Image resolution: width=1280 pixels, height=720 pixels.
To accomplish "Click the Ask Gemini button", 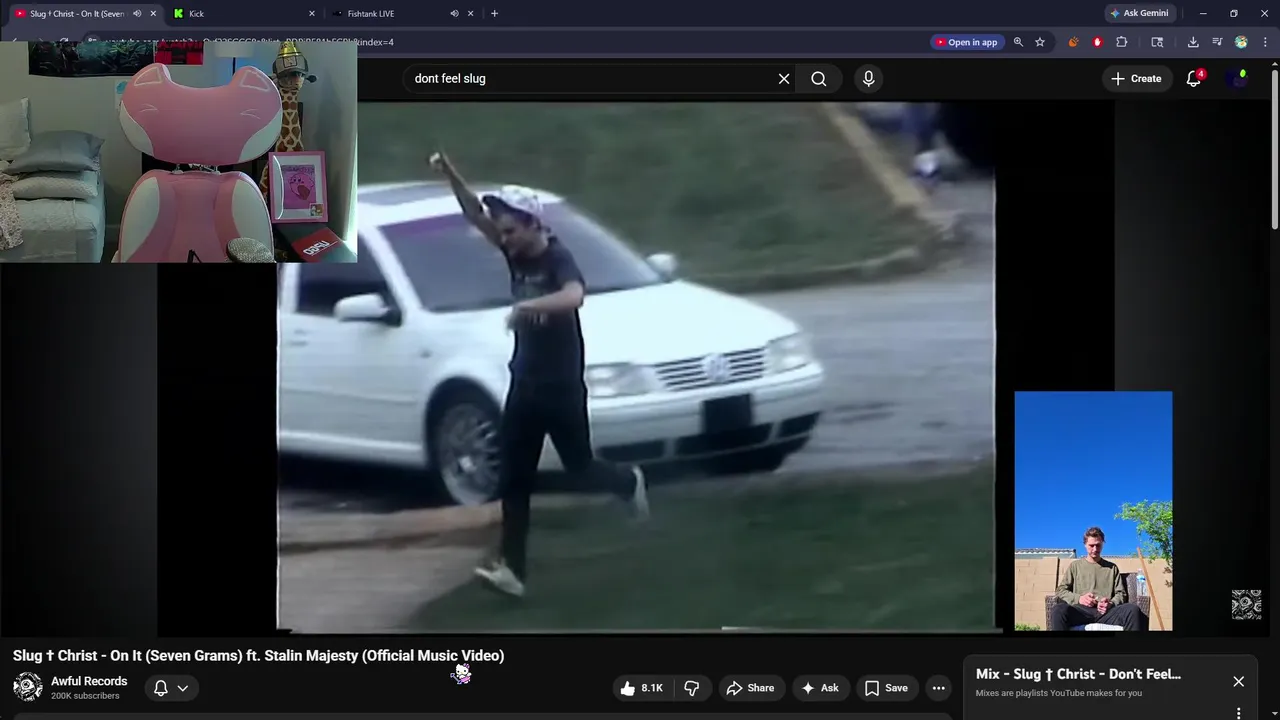I will (1138, 13).
